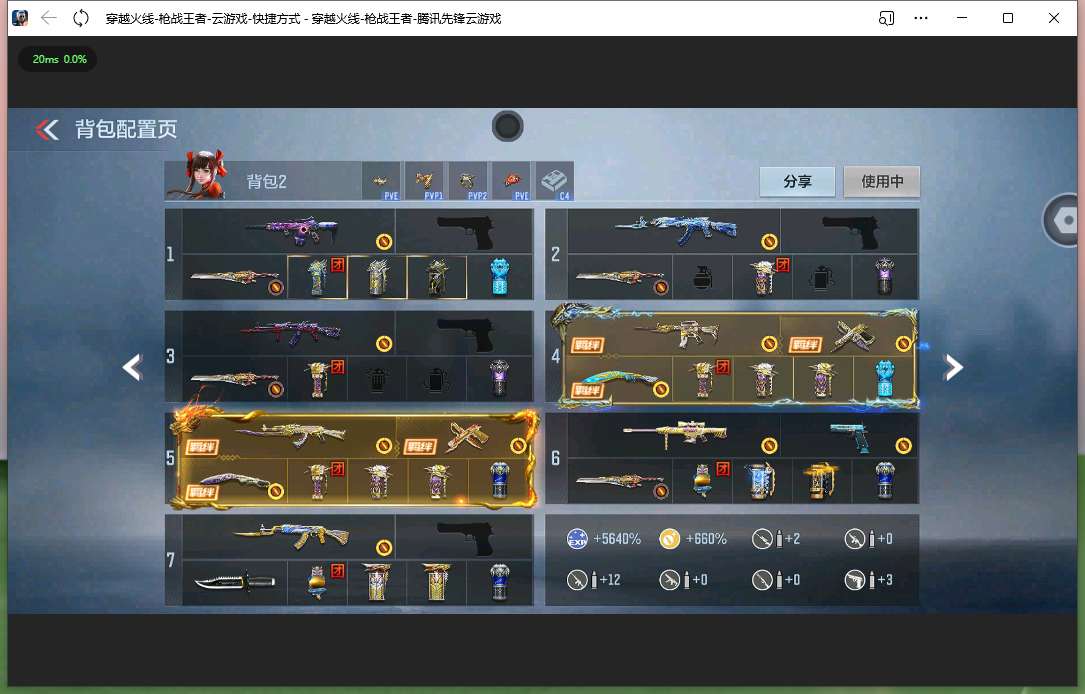
Task: Select primary weapon in slot 1
Action: point(289,231)
